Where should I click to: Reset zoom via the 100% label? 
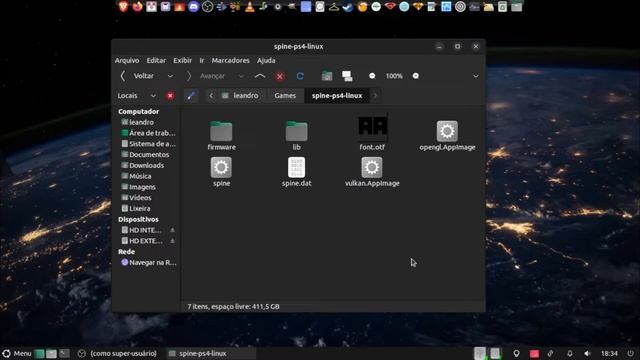[394, 76]
